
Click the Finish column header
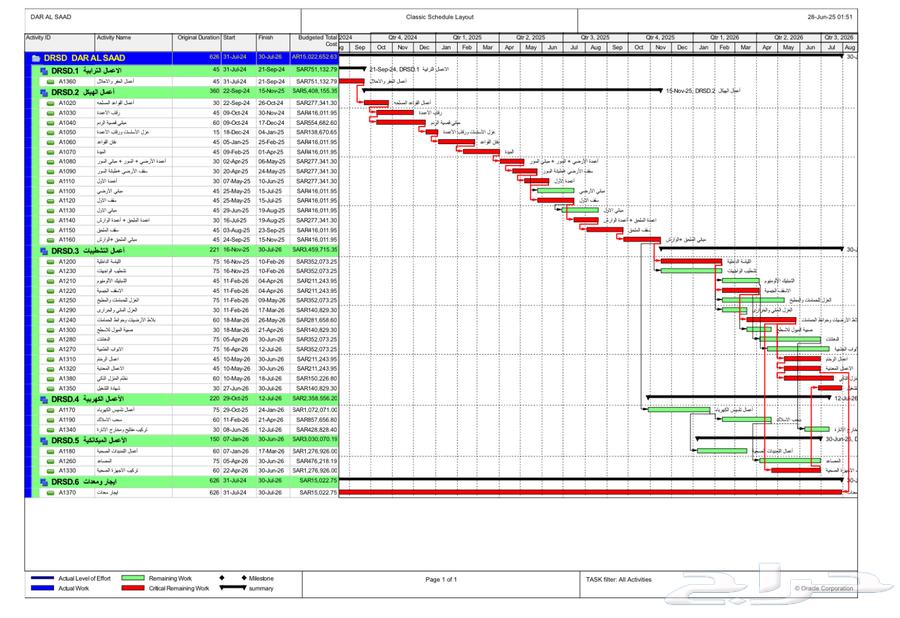coord(265,37)
